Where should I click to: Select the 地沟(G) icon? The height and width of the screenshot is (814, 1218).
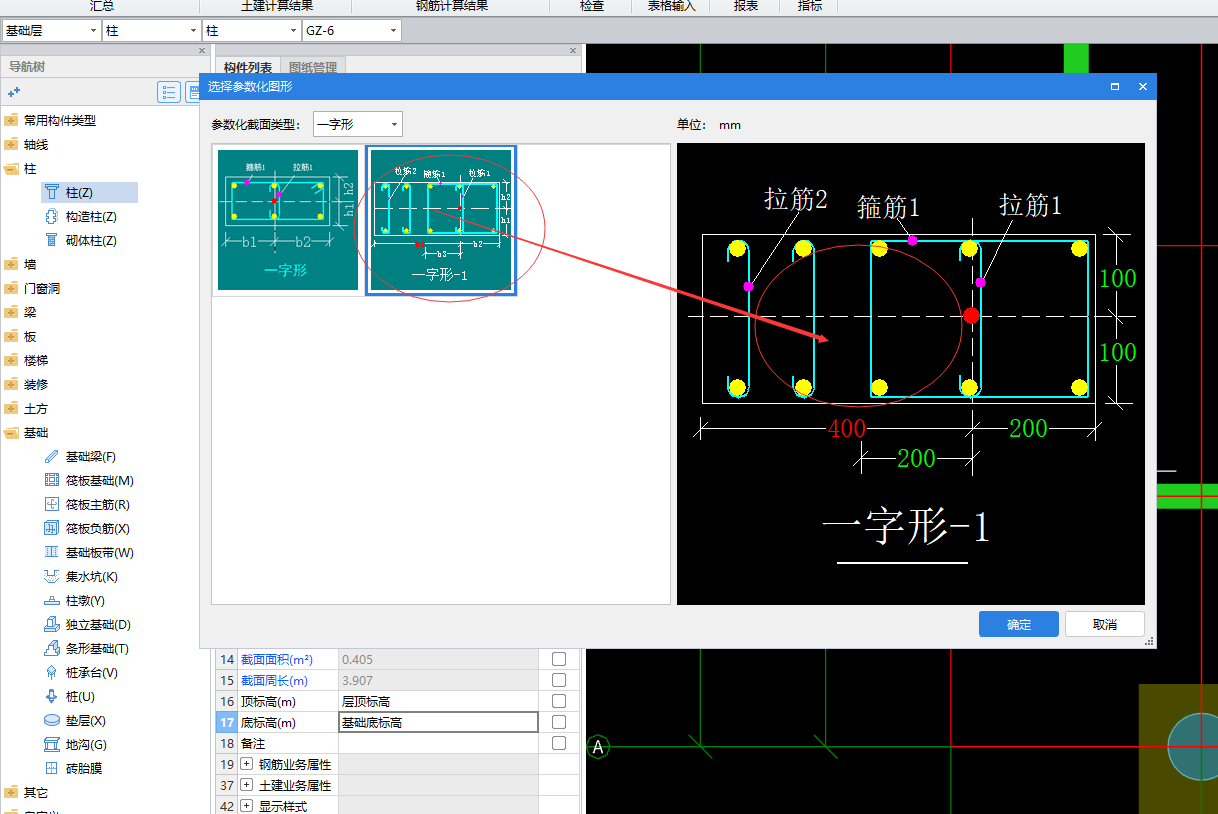52,745
